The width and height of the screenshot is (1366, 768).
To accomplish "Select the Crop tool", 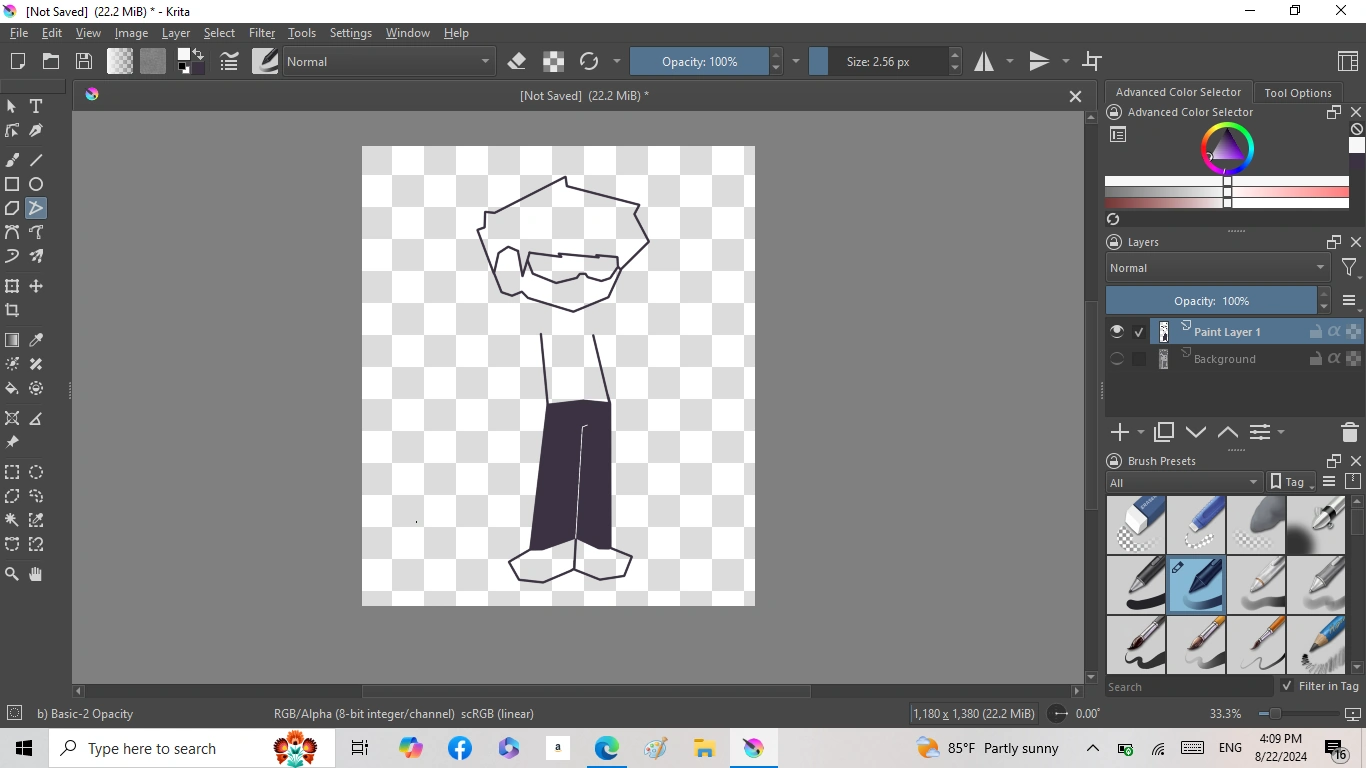I will pyautogui.click(x=12, y=310).
